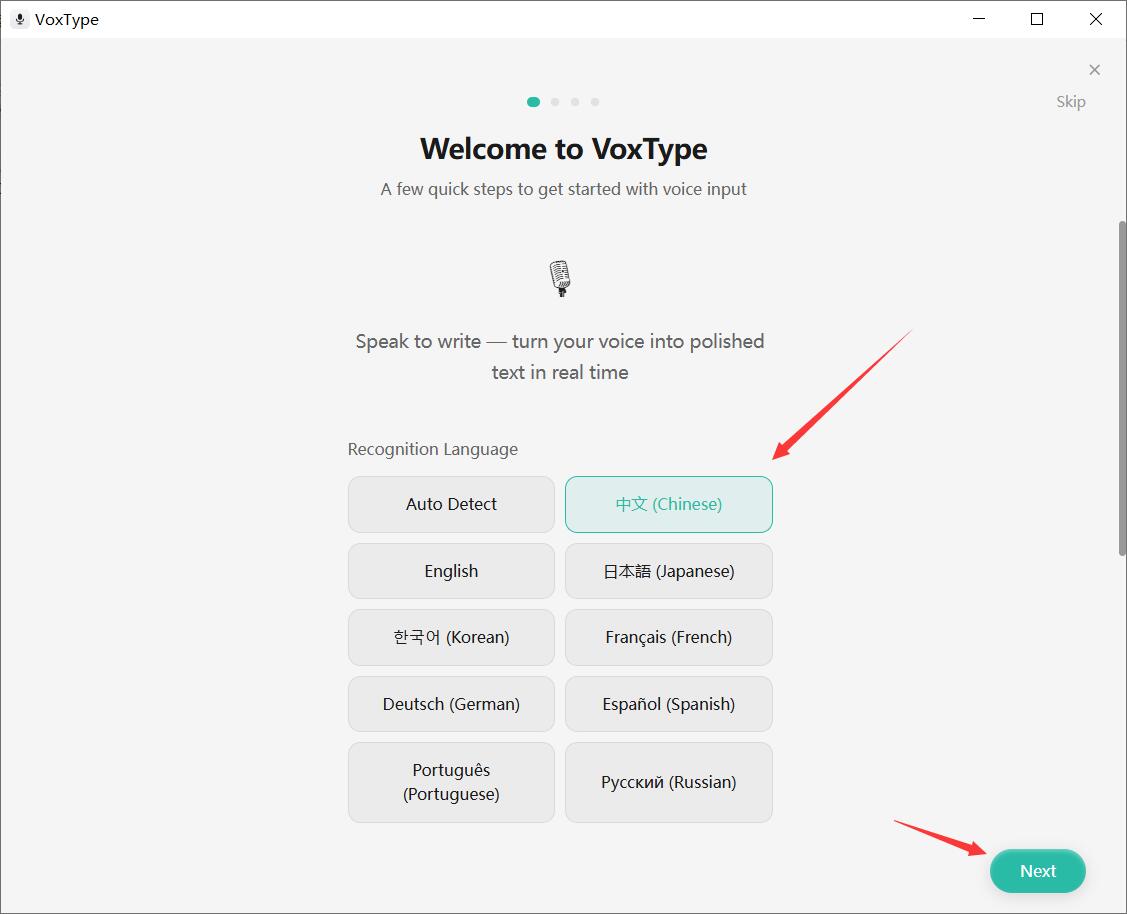Click the vintage microphone illustration
This screenshot has height=914, width=1127.
(560, 279)
